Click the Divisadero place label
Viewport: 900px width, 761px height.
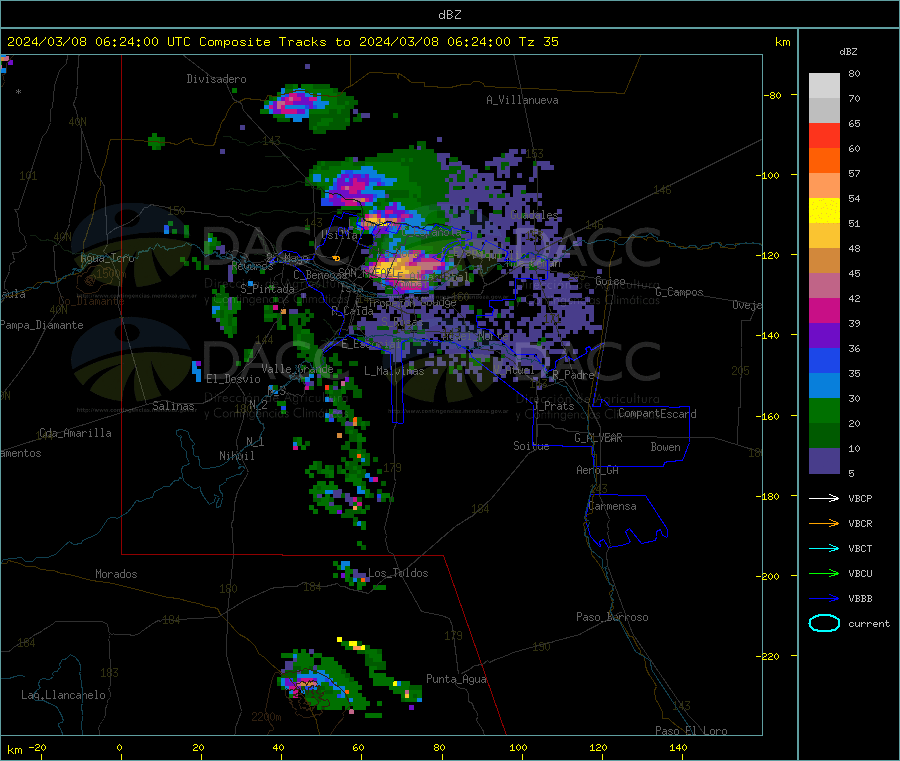[x=216, y=79]
